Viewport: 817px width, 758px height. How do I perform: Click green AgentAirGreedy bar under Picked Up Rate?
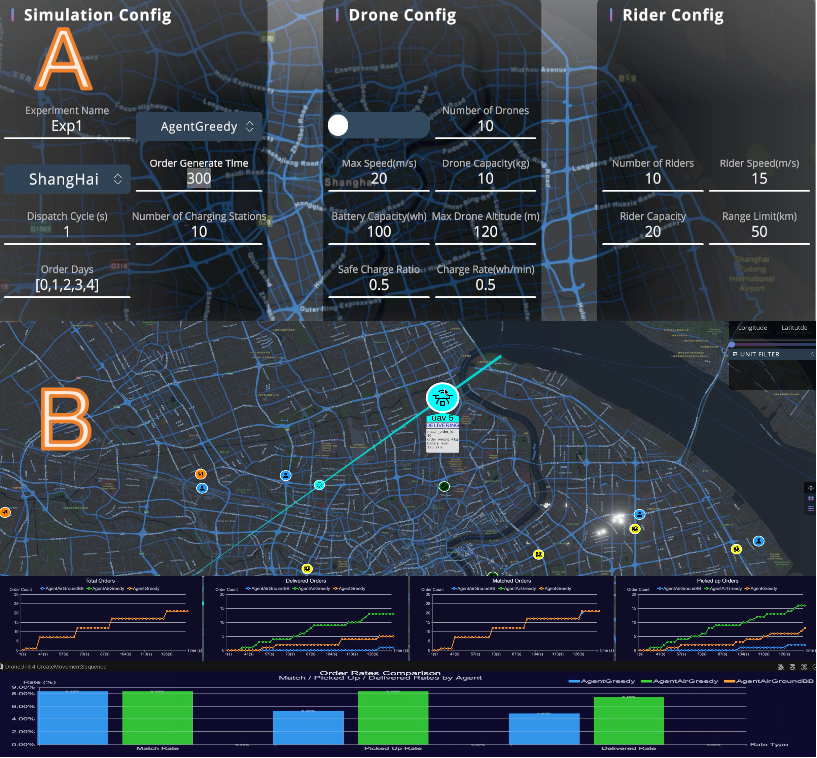(x=393, y=718)
